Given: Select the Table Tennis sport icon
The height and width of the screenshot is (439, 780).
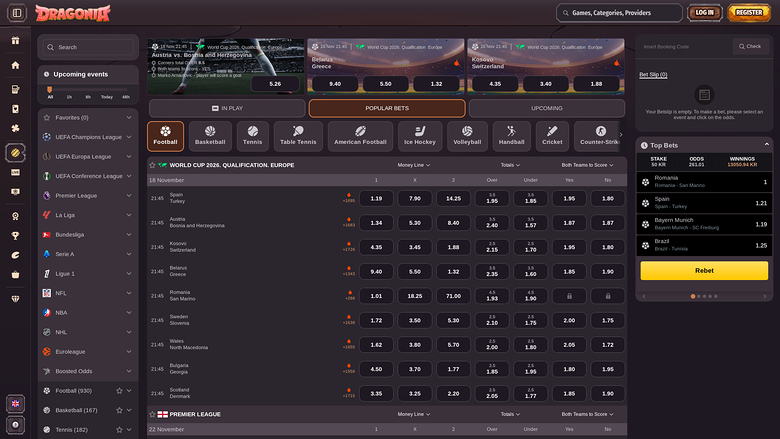Looking at the screenshot, I should coord(298,136).
